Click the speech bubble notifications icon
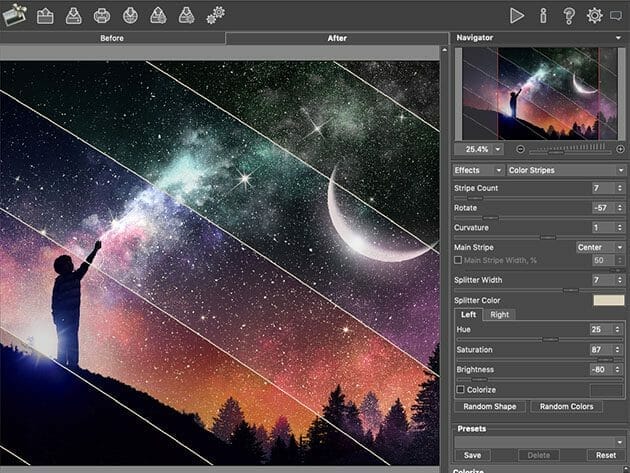The width and height of the screenshot is (630, 473). pos(617,15)
